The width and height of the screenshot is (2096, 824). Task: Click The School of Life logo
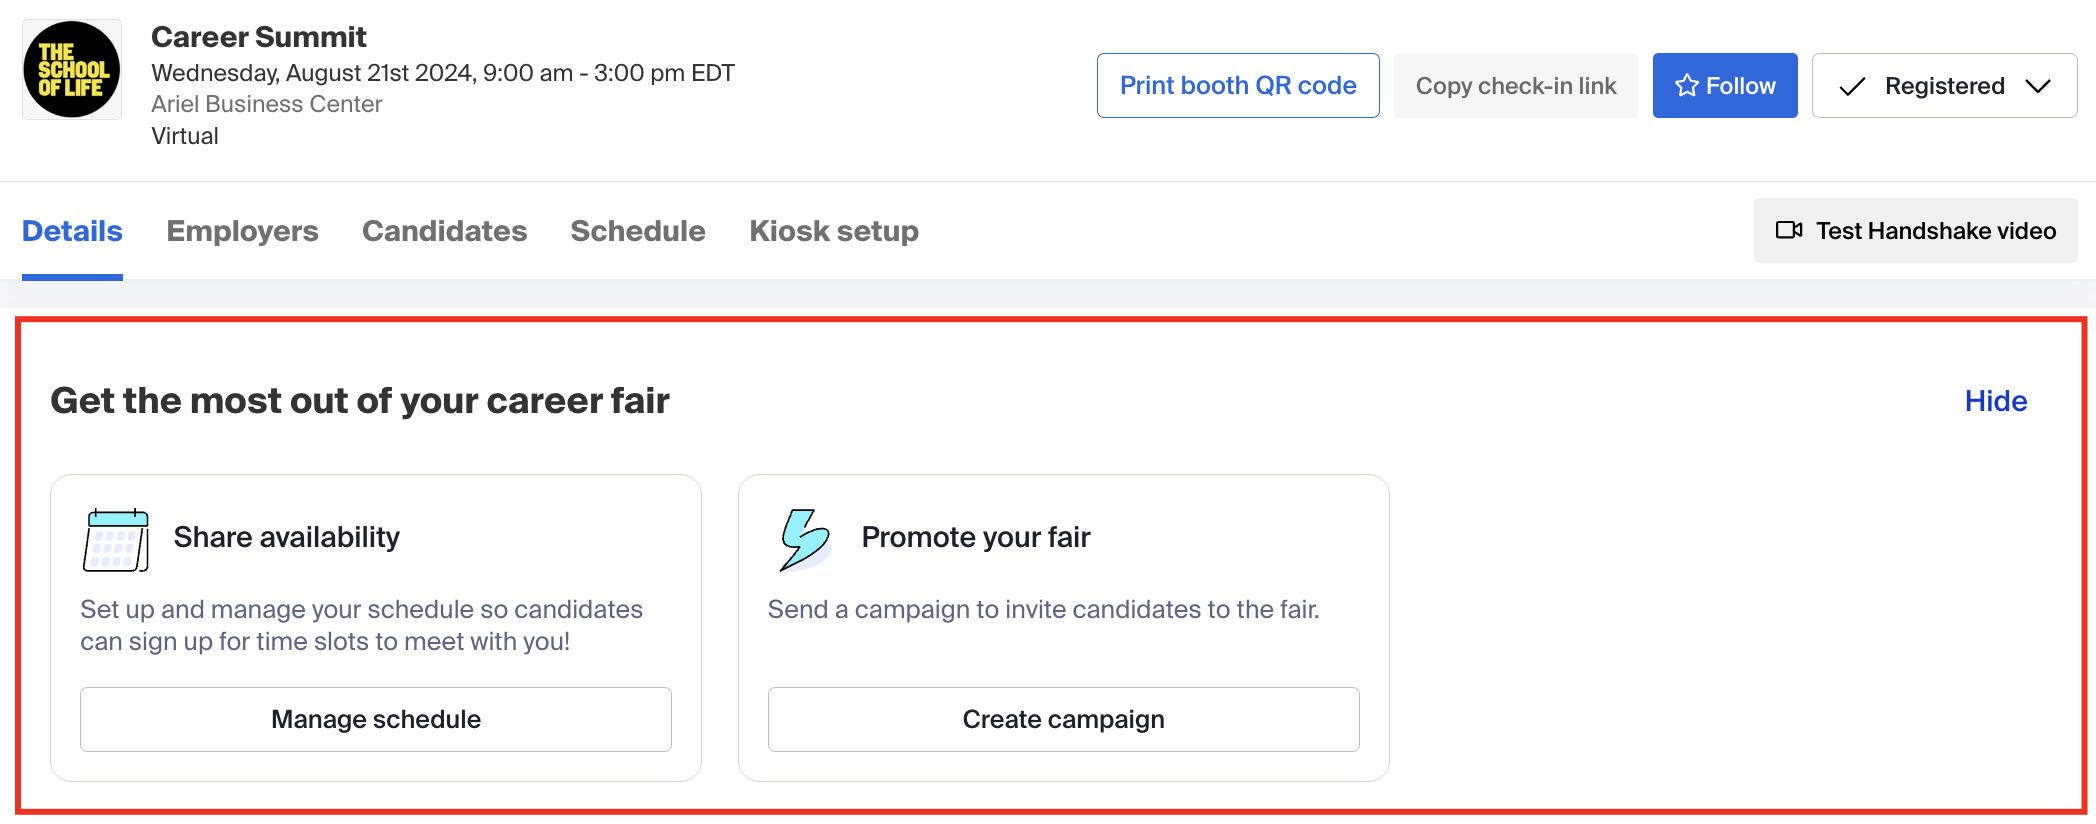pos(72,70)
